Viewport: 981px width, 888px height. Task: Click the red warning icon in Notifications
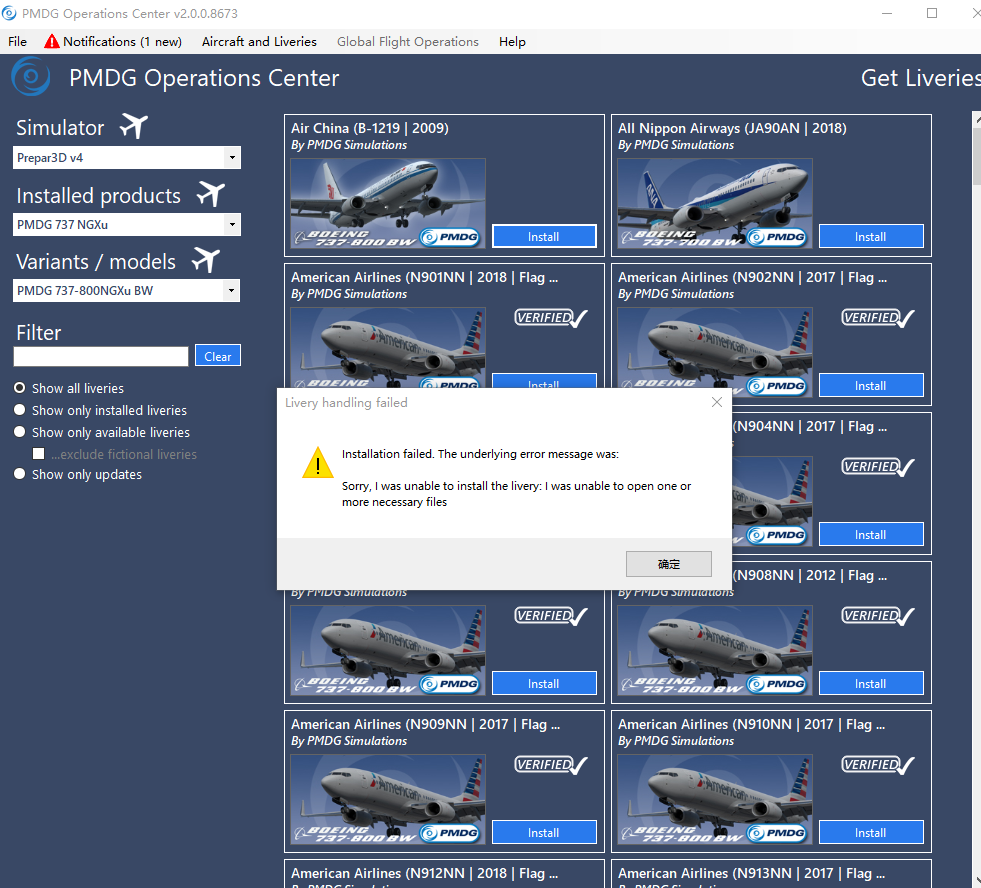click(52, 41)
